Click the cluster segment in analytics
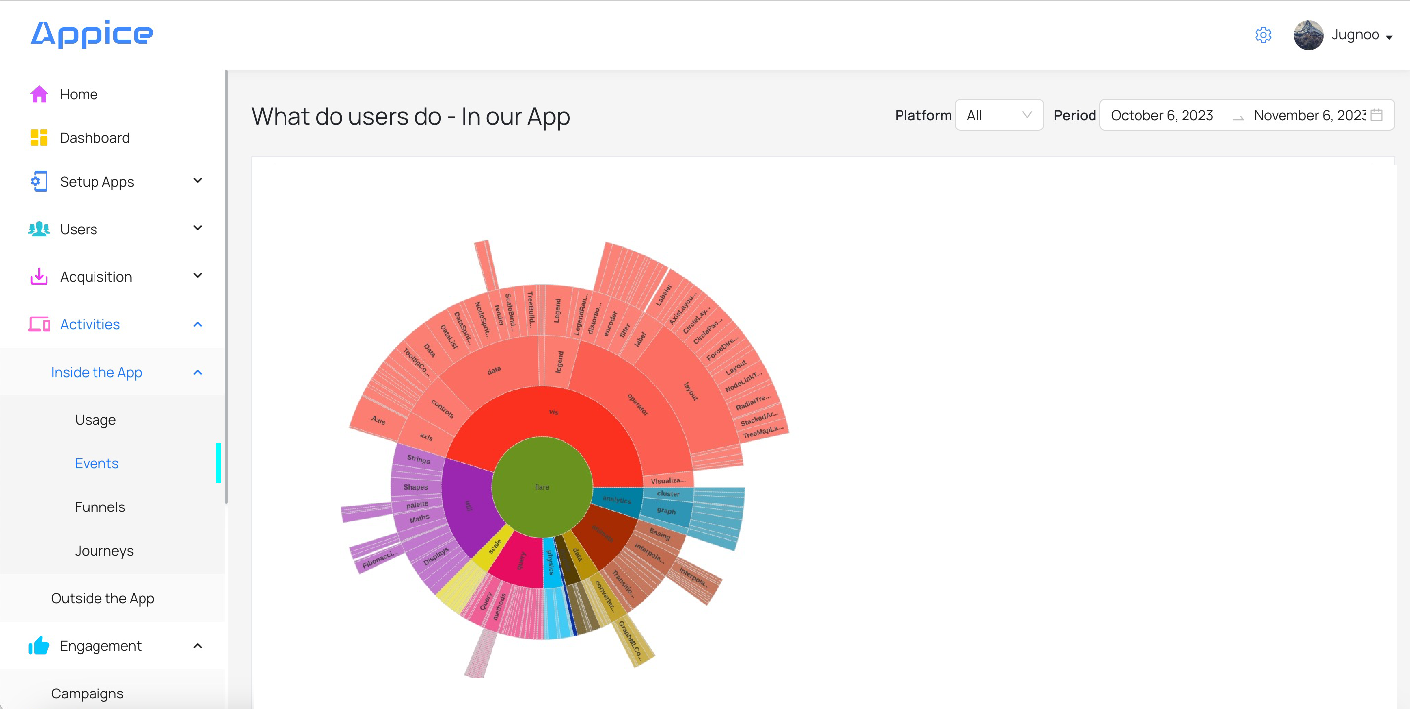The image size is (1410, 709). (x=667, y=493)
